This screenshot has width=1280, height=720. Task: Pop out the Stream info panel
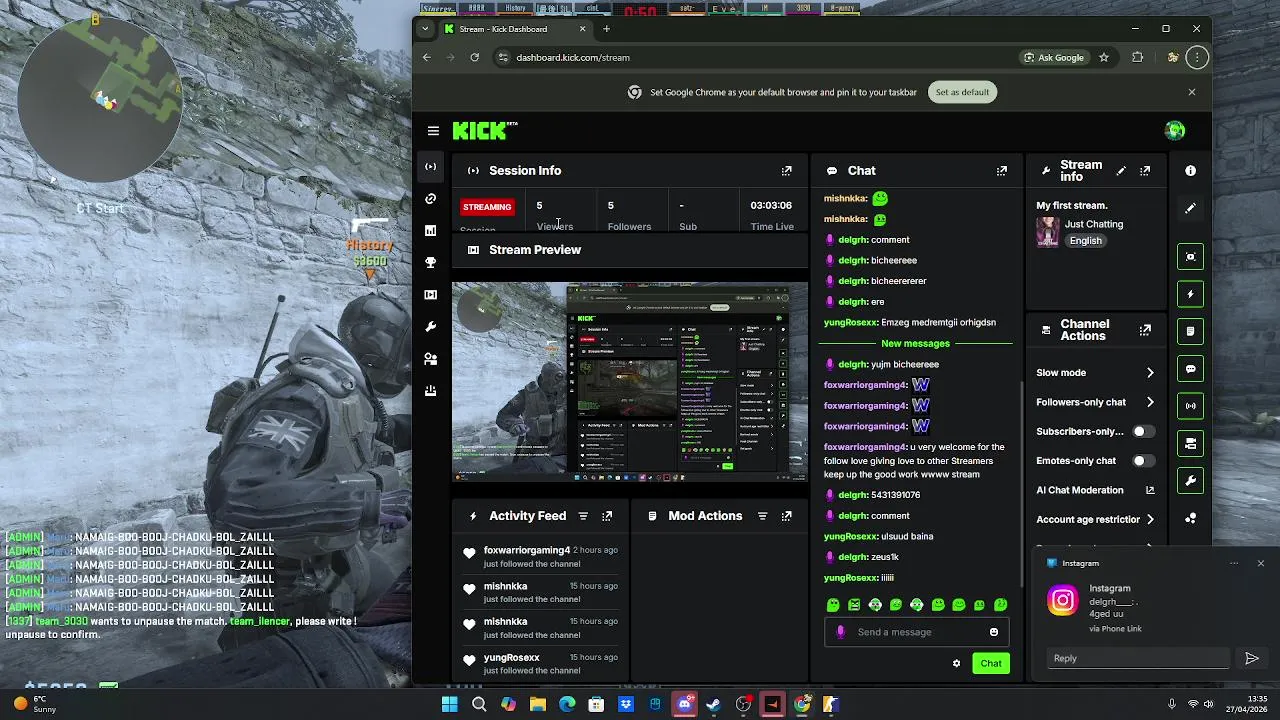[x=1145, y=171]
